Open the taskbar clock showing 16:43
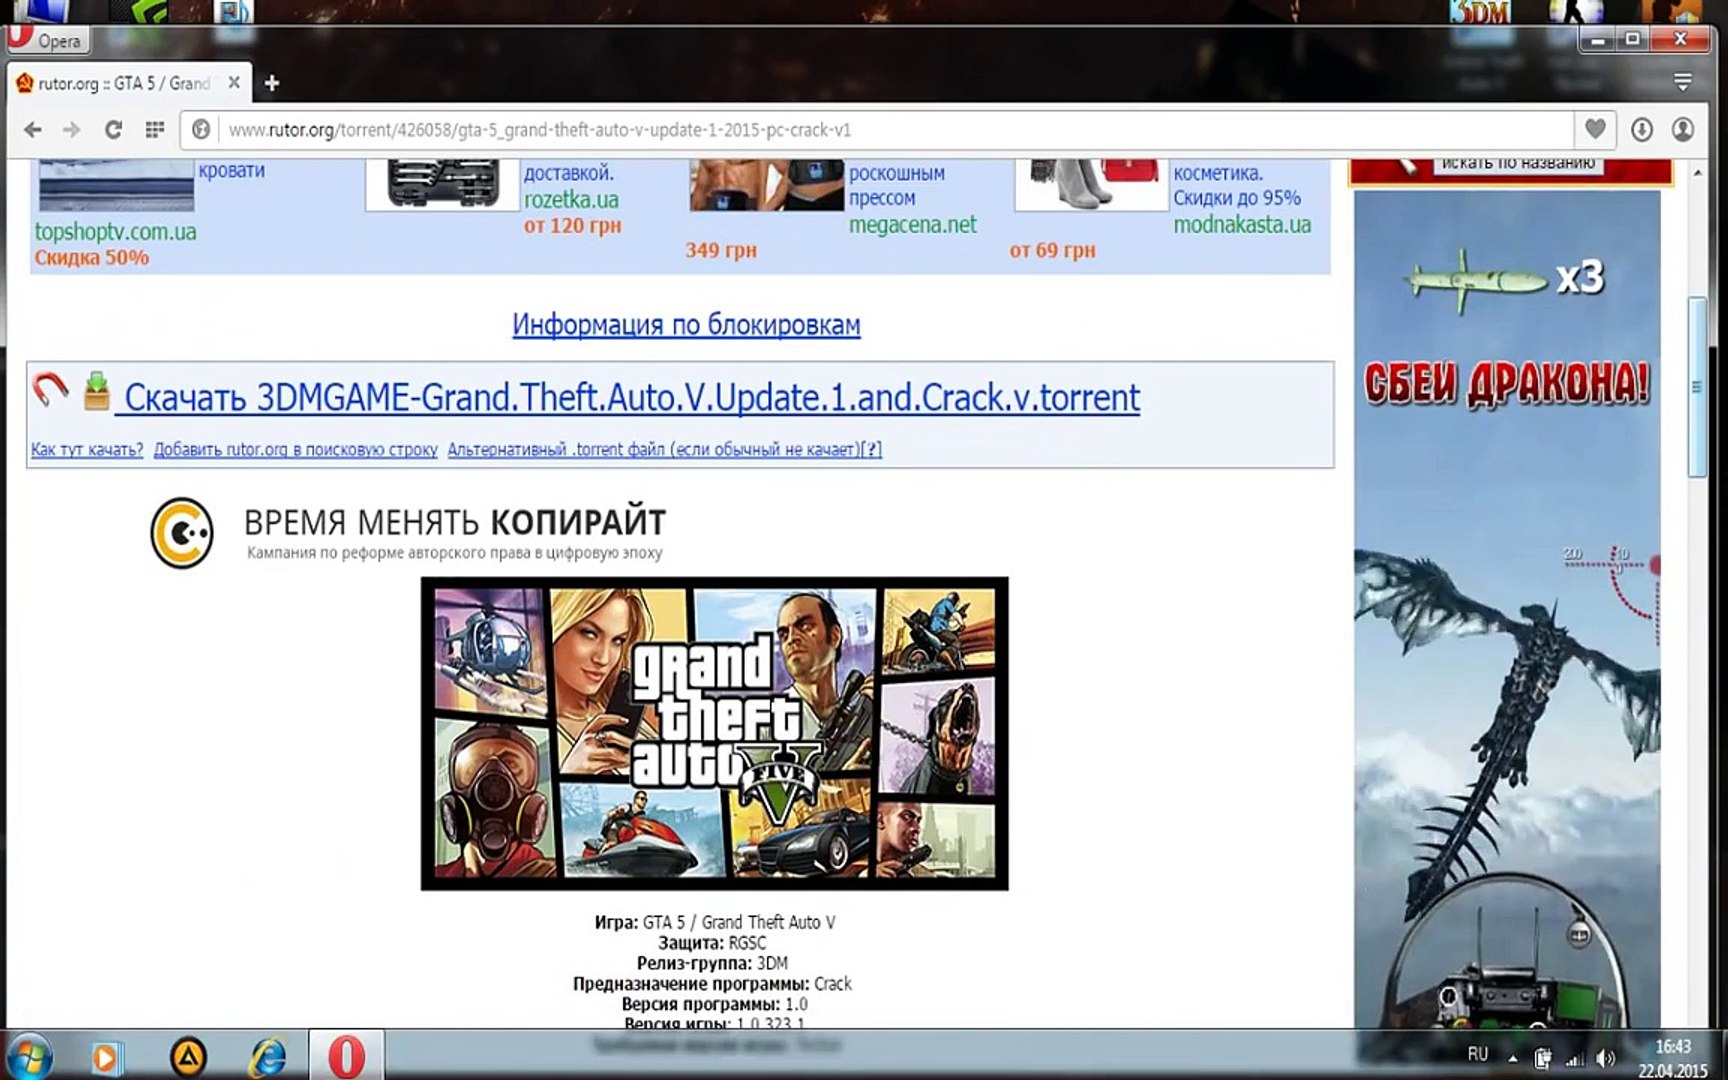This screenshot has height=1080, width=1728. pos(1673,1058)
